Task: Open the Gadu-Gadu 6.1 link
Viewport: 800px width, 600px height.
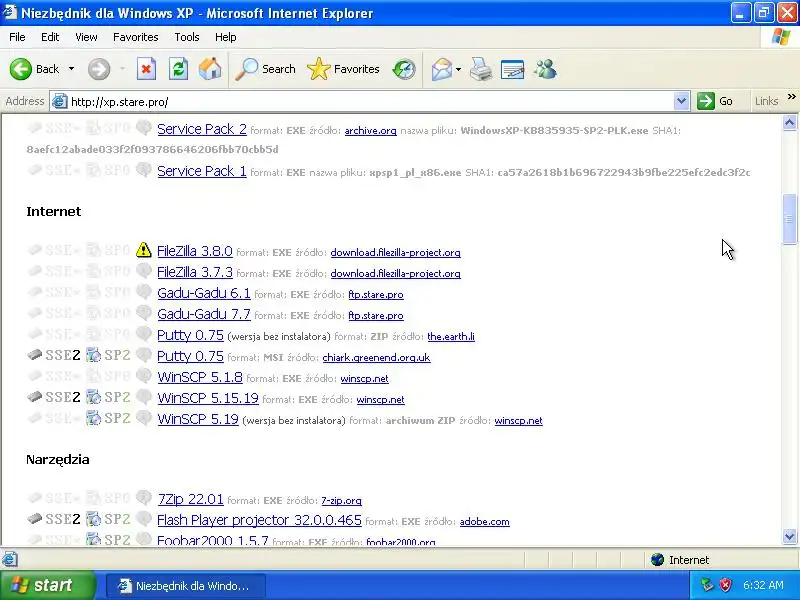Action: click(x=204, y=293)
